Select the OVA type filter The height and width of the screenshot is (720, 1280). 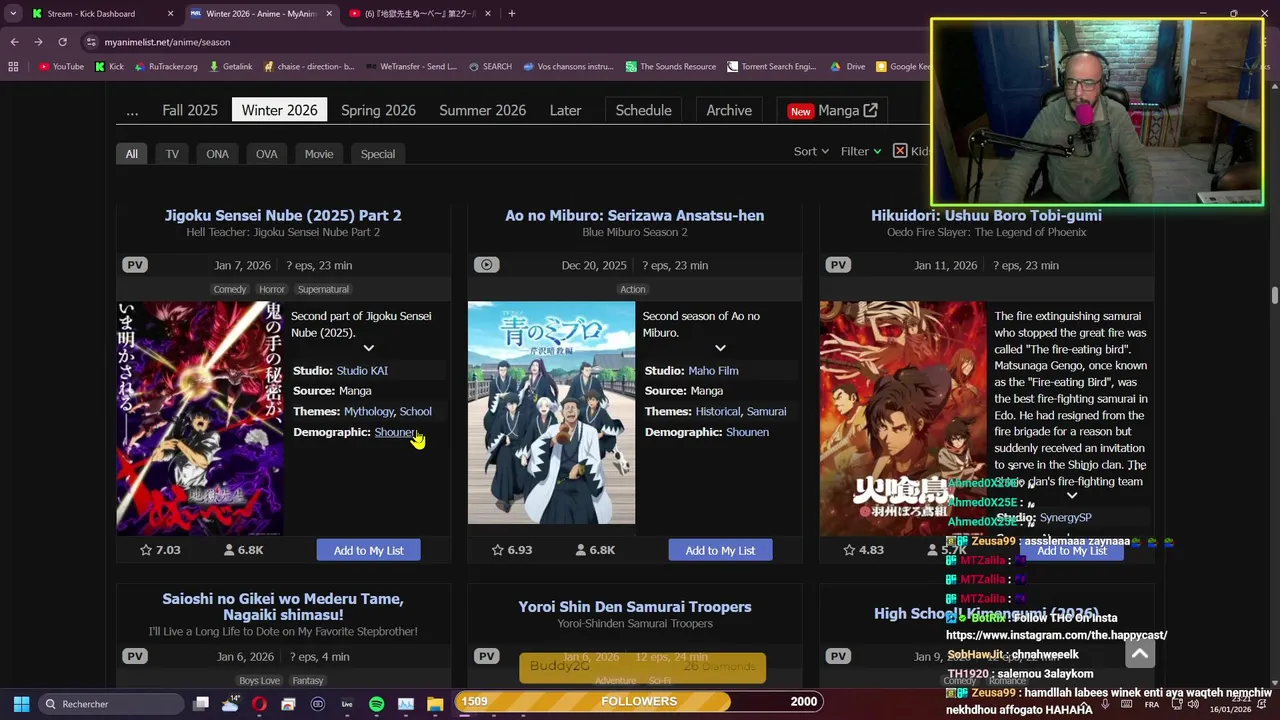pyautogui.click(x=266, y=154)
